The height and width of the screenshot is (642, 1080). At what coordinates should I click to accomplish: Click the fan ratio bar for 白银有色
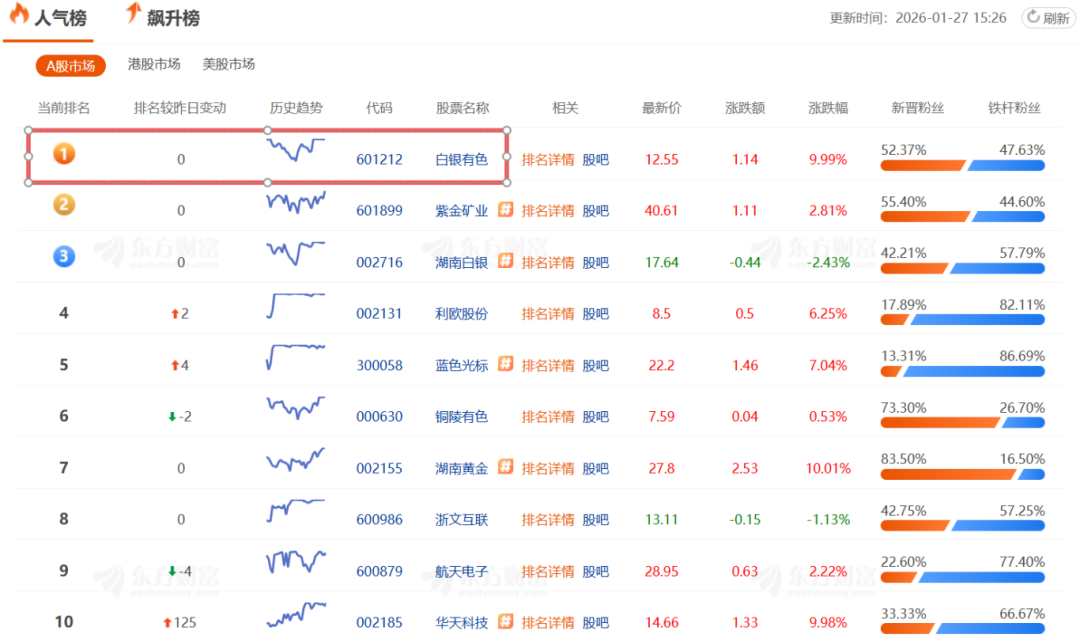tap(962, 165)
